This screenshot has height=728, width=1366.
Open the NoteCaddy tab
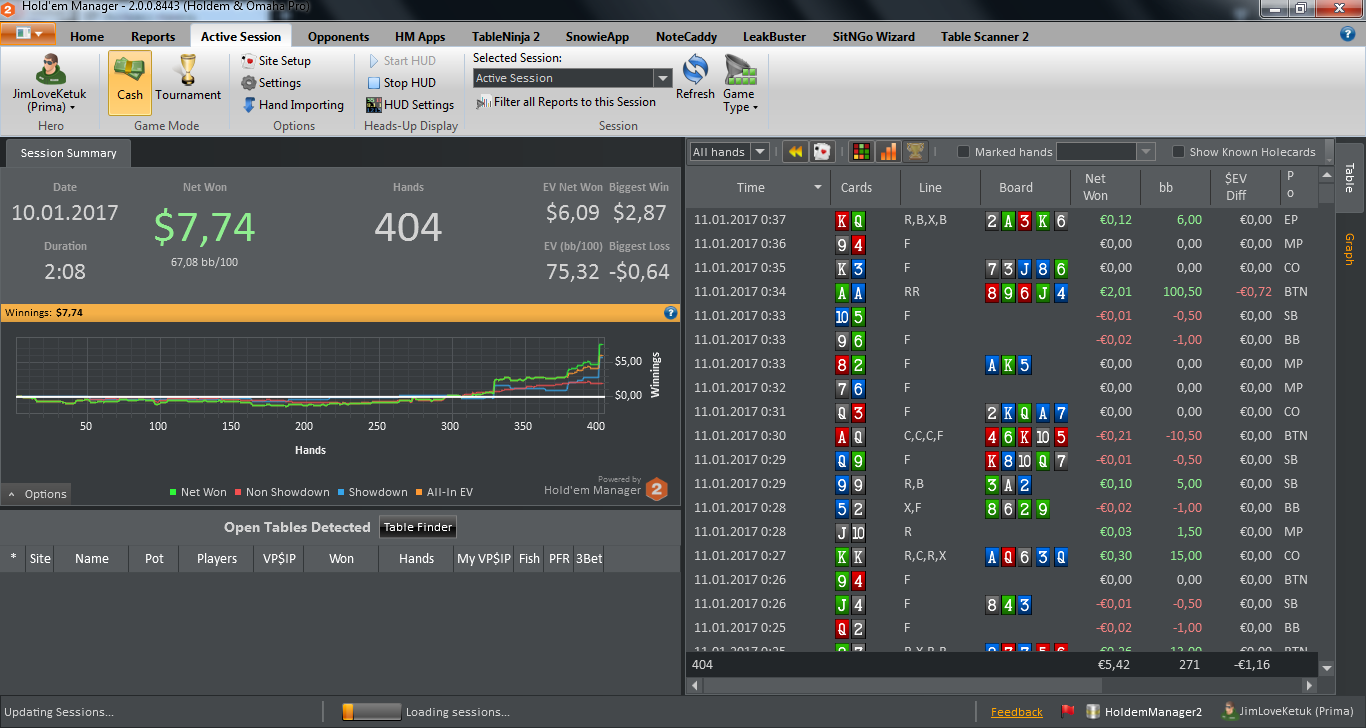point(686,37)
